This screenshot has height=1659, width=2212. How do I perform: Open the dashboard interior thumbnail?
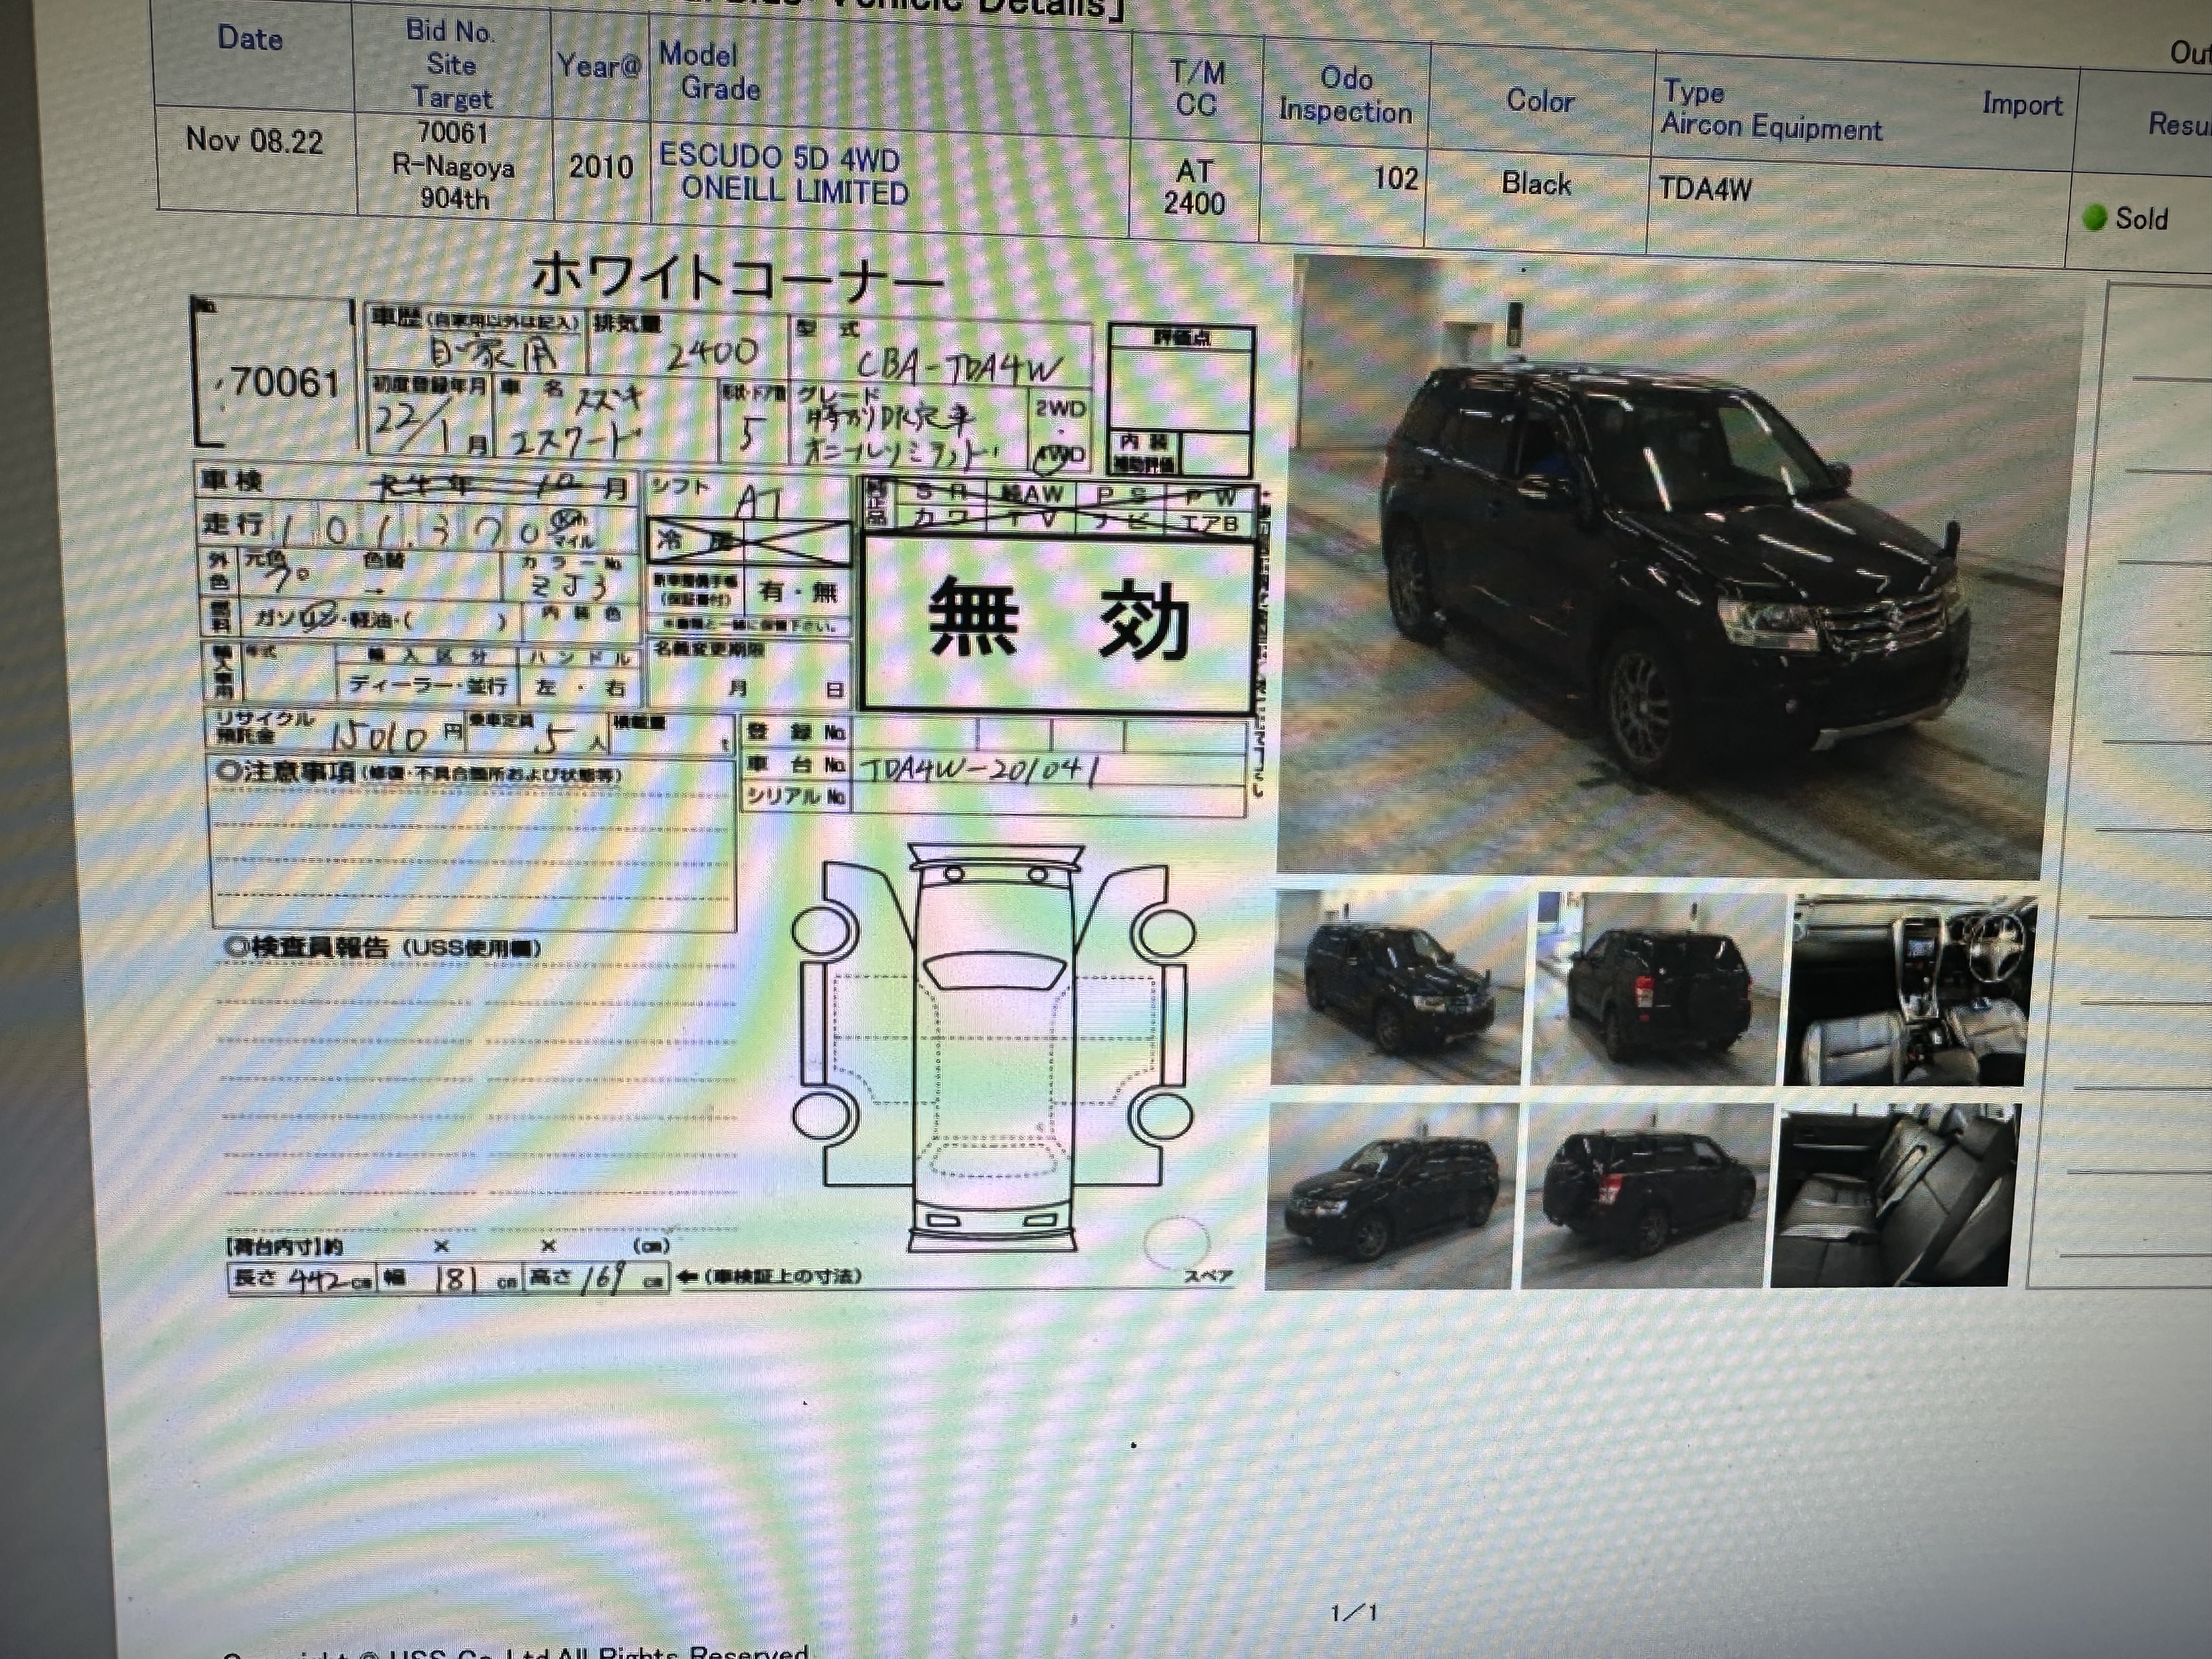1910,991
